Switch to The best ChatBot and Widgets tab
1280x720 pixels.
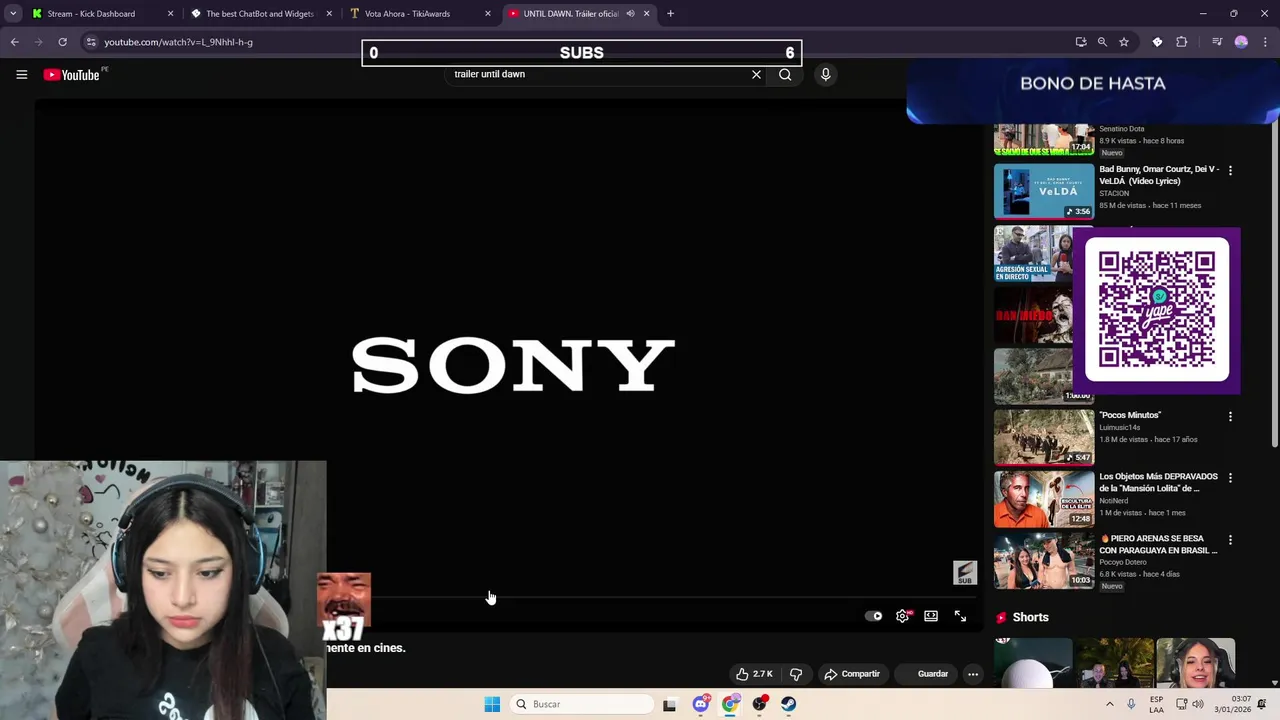pos(259,14)
